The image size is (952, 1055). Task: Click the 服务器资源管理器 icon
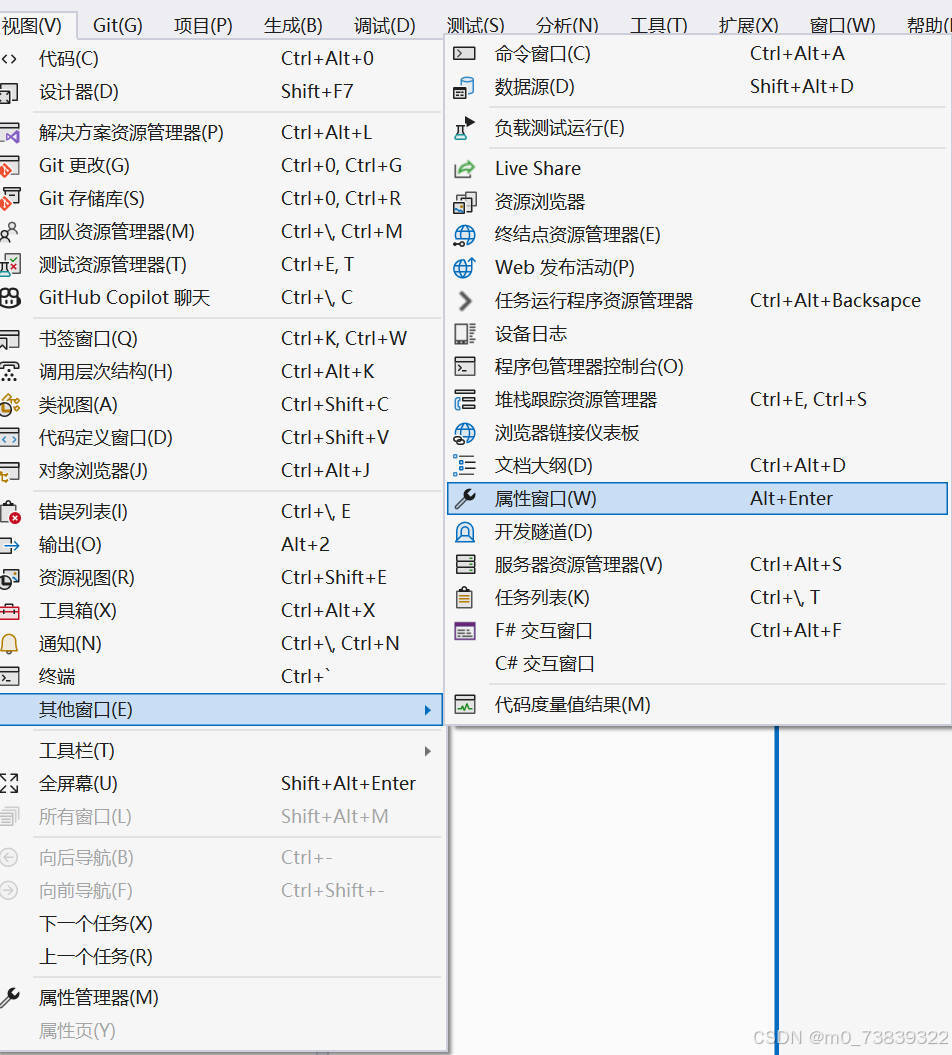(x=465, y=564)
